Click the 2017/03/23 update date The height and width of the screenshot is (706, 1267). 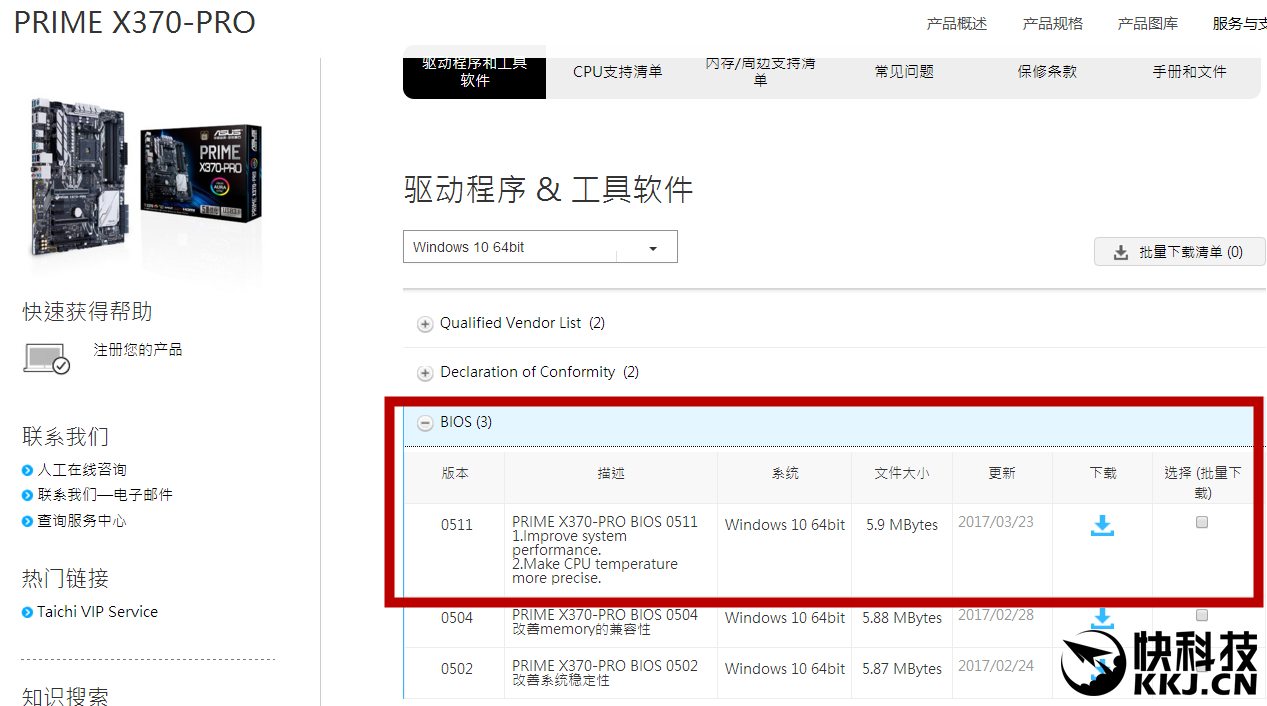pos(996,521)
